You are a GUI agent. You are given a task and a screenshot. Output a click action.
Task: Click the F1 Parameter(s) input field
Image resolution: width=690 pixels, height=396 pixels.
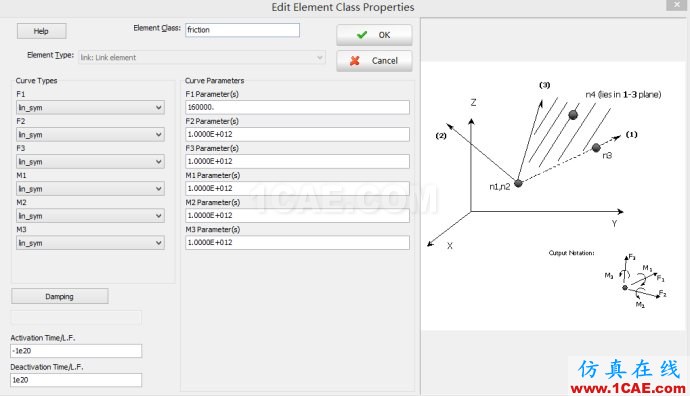coord(297,107)
